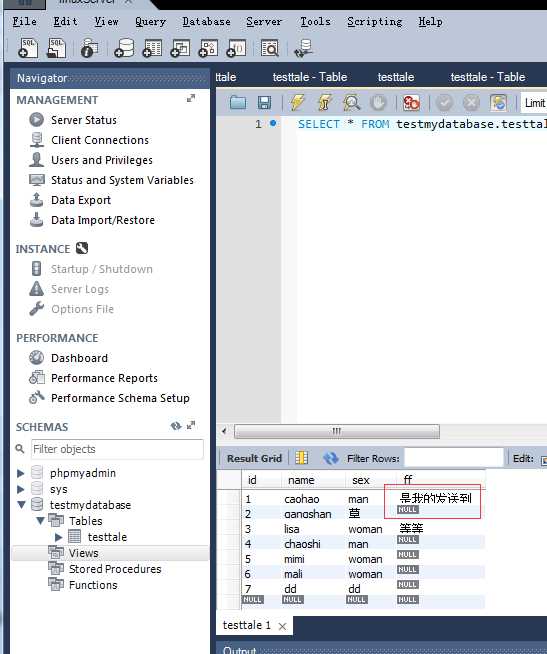Open Performance Reports

pos(104,378)
